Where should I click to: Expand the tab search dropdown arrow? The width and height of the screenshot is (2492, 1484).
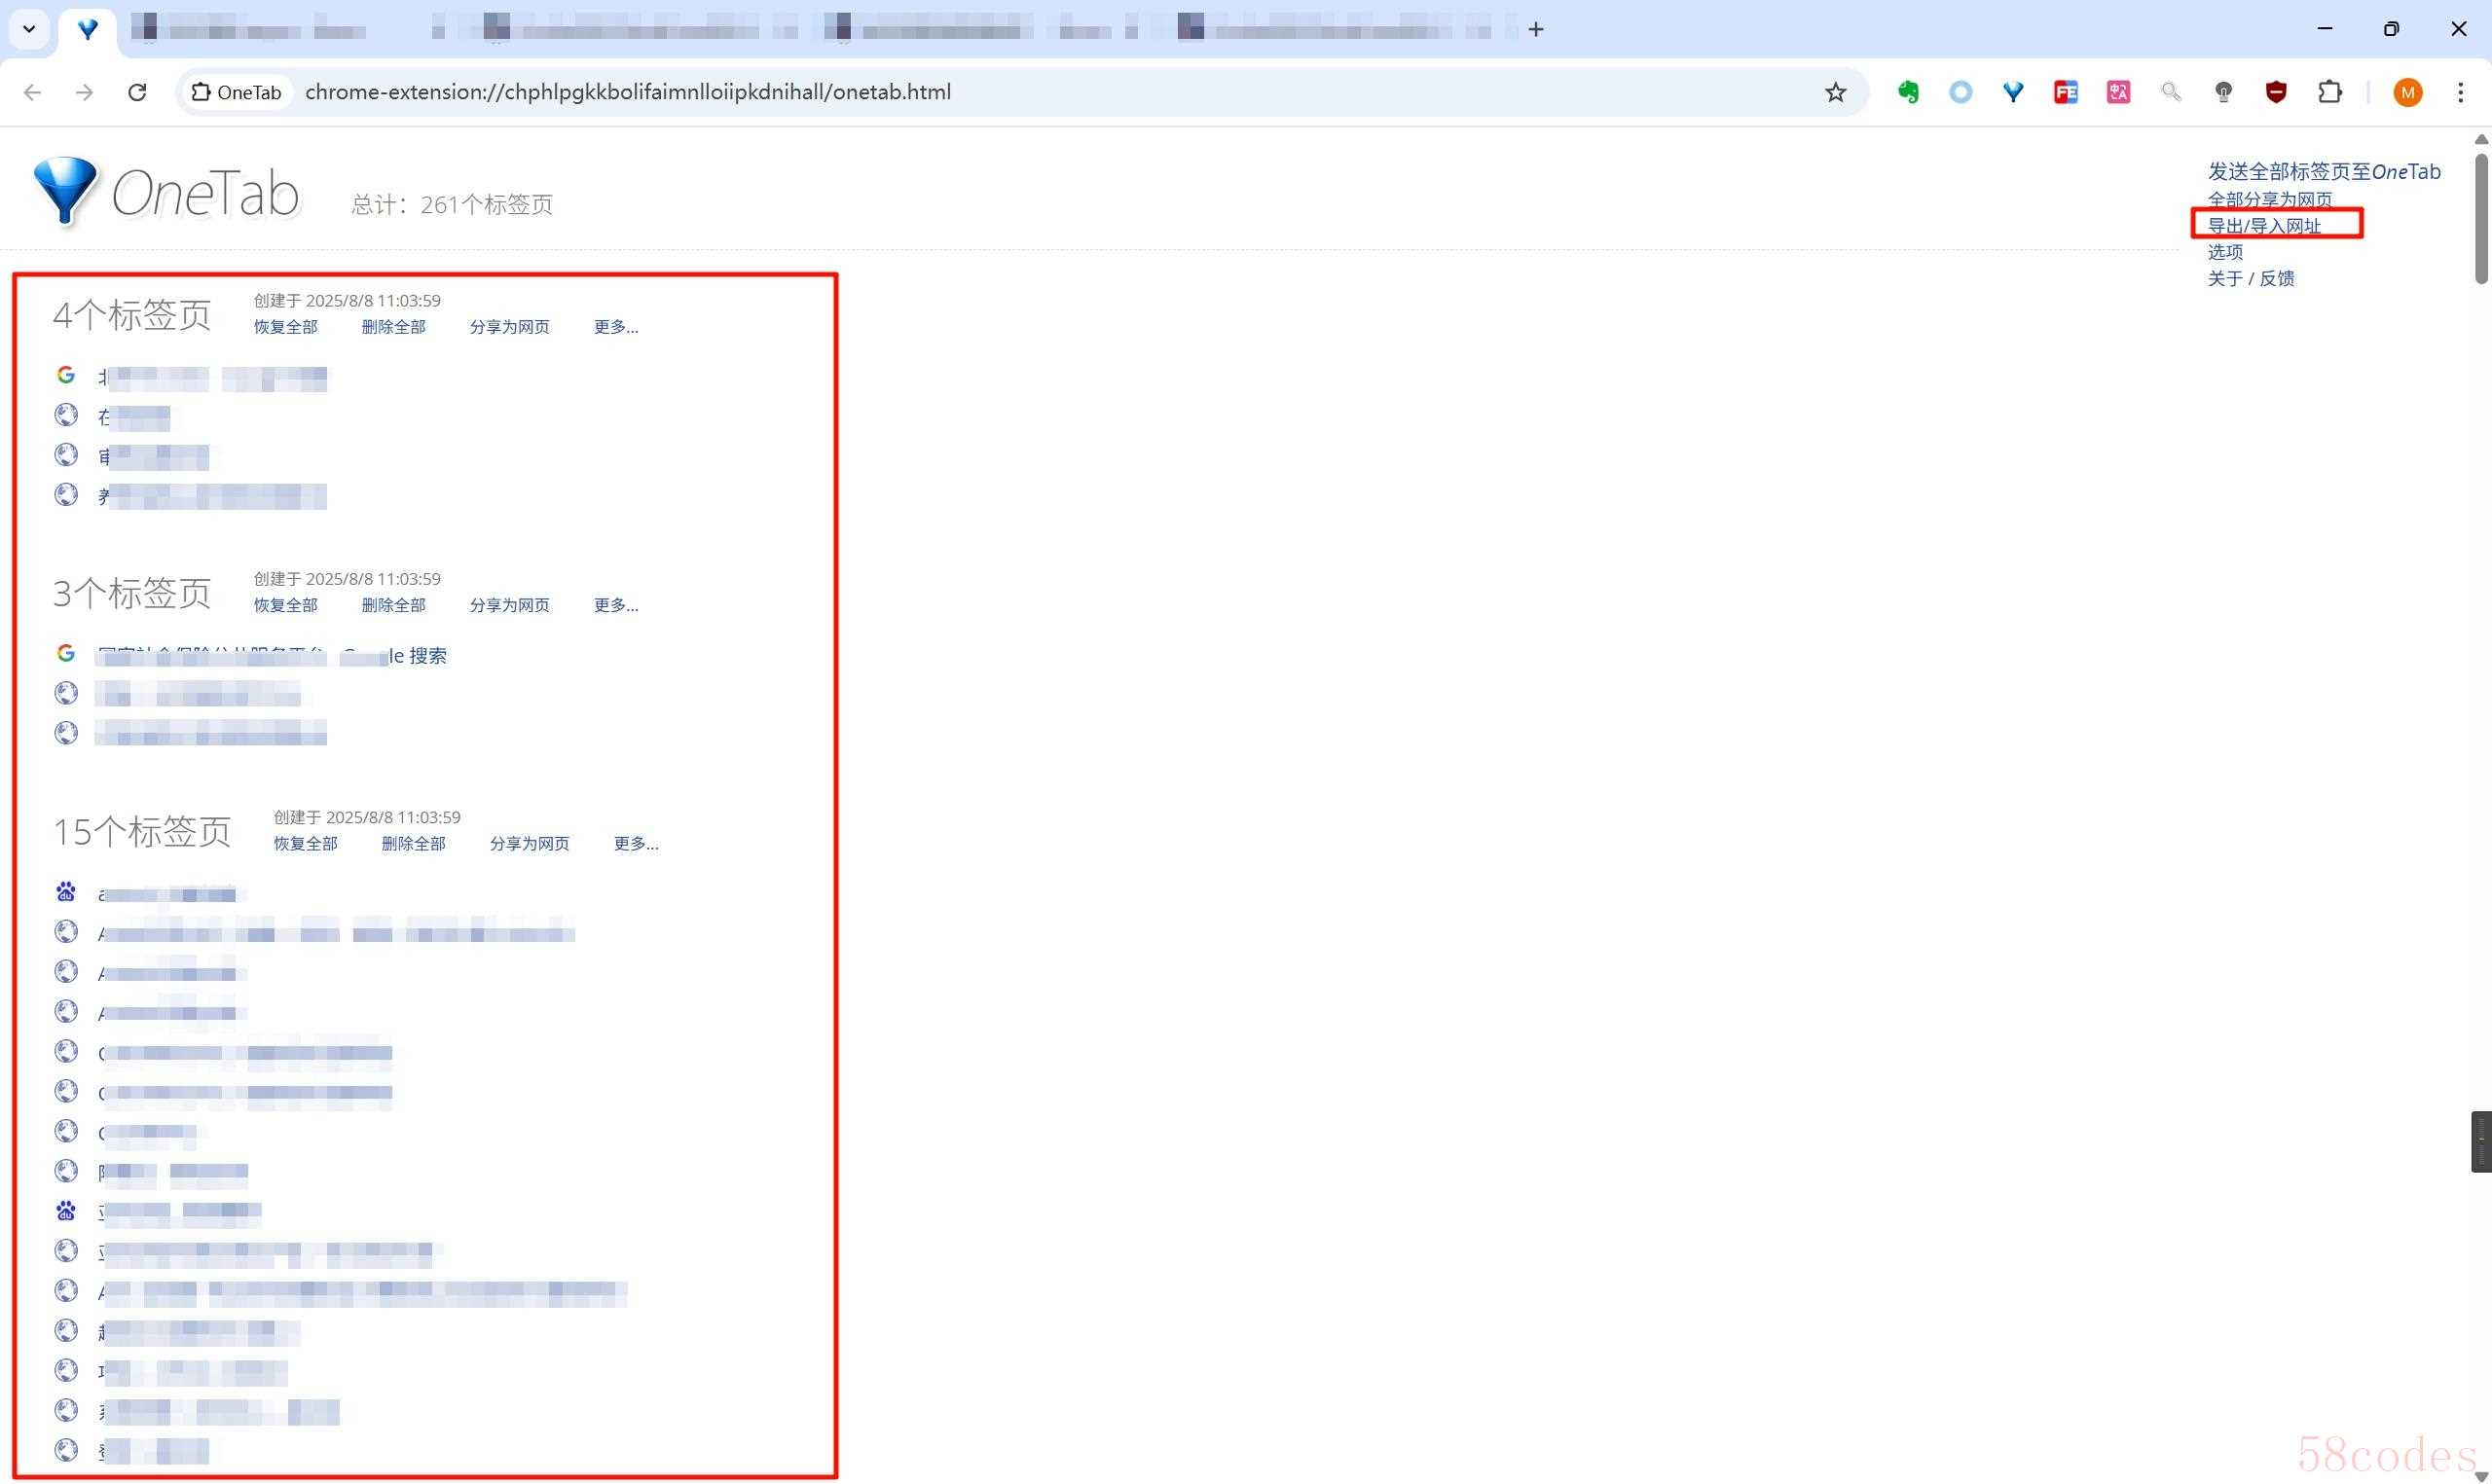point(29,29)
